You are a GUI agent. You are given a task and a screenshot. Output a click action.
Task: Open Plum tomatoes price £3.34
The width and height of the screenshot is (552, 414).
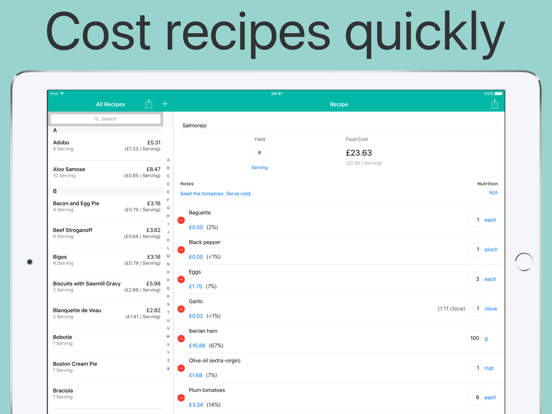click(x=196, y=405)
